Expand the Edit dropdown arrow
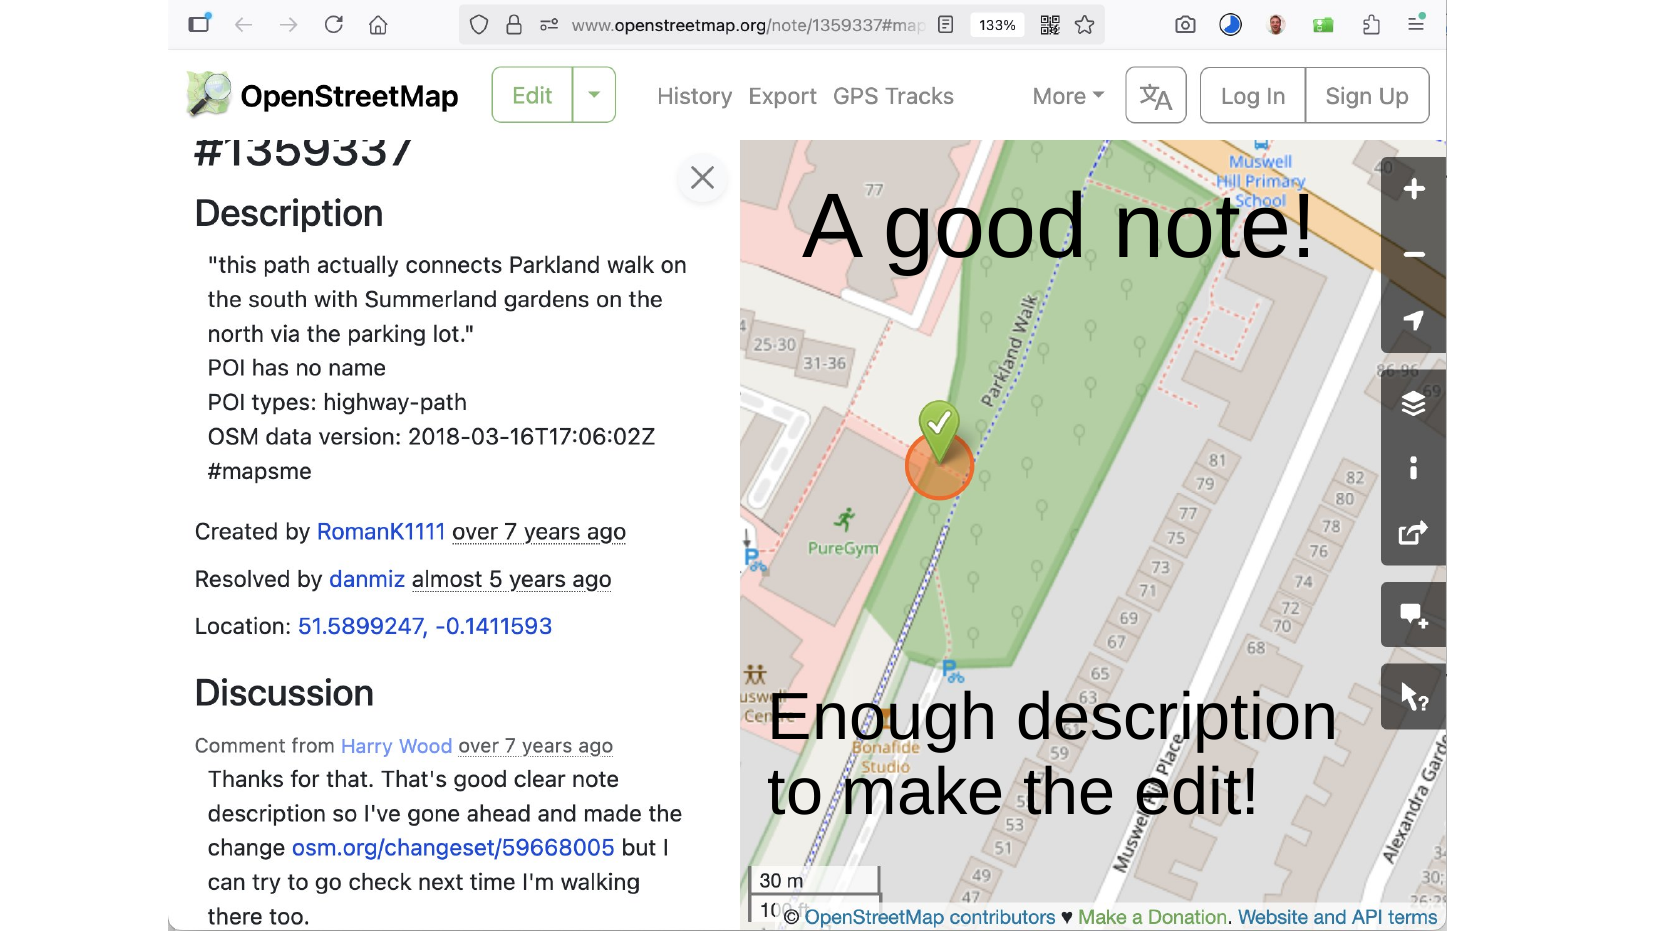The image size is (1654, 931). 594,95
